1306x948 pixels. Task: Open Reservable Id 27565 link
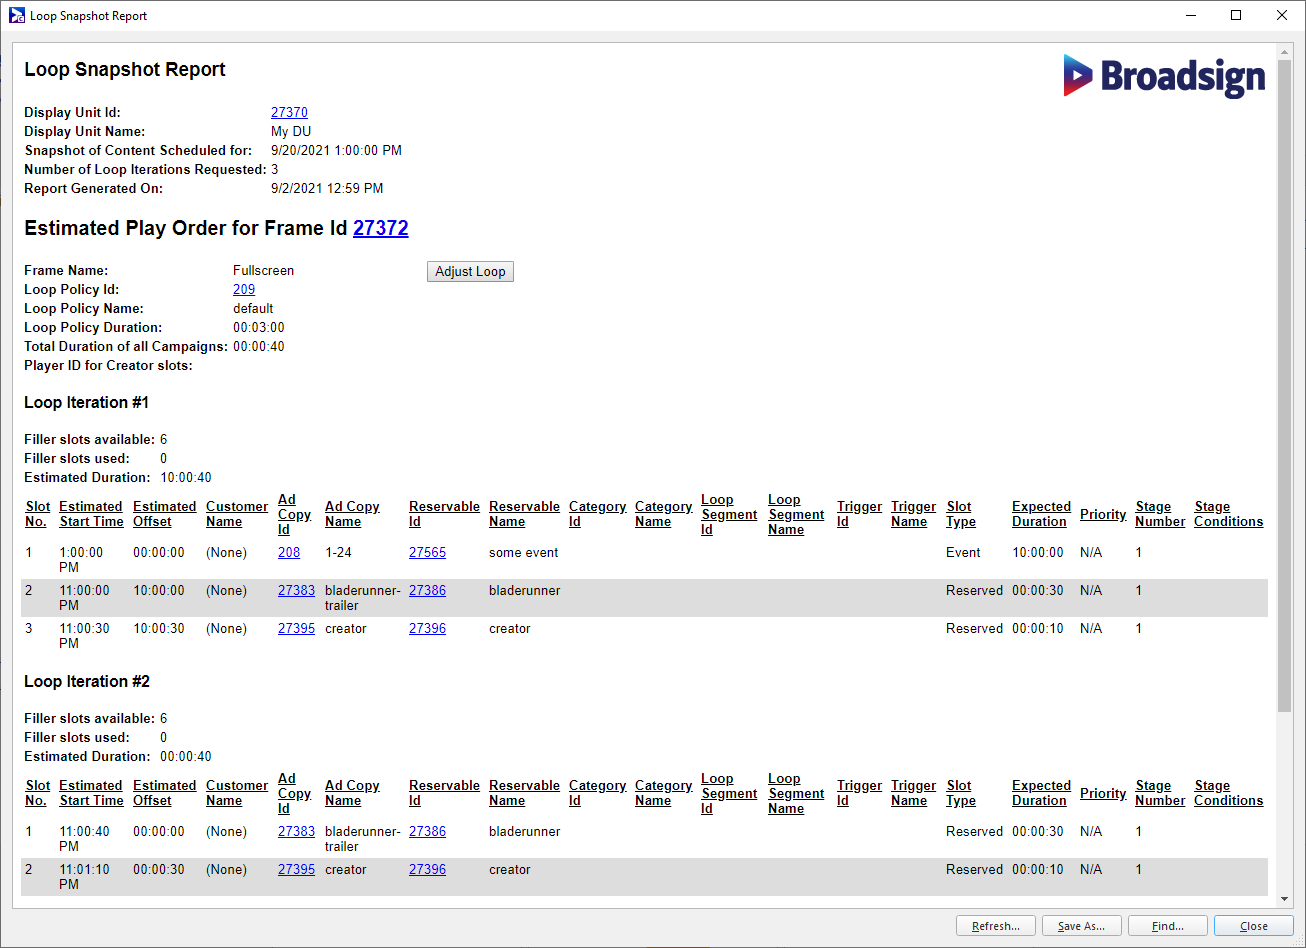(x=427, y=553)
